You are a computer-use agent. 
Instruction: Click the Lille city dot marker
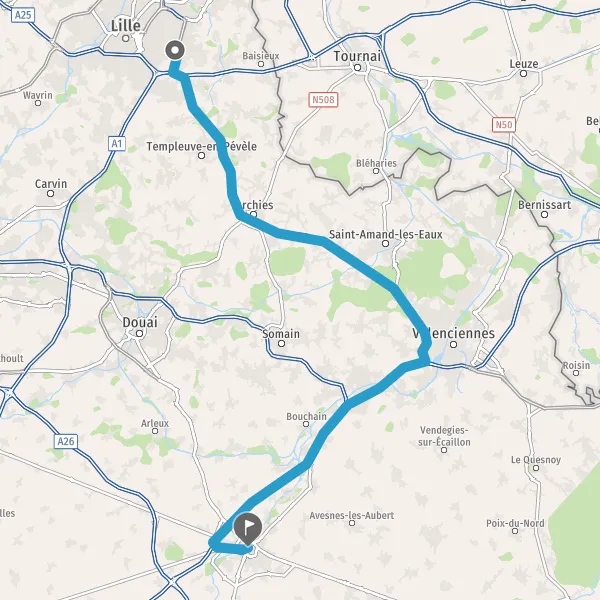click(126, 38)
